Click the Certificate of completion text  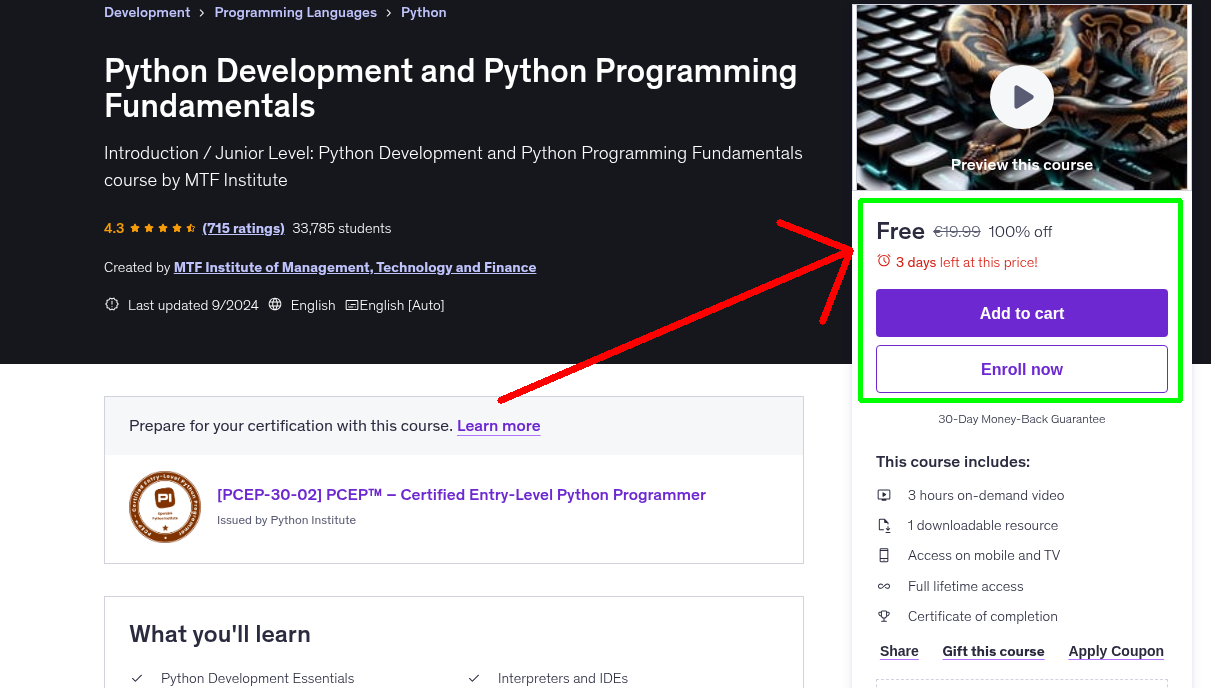tap(983, 616)
